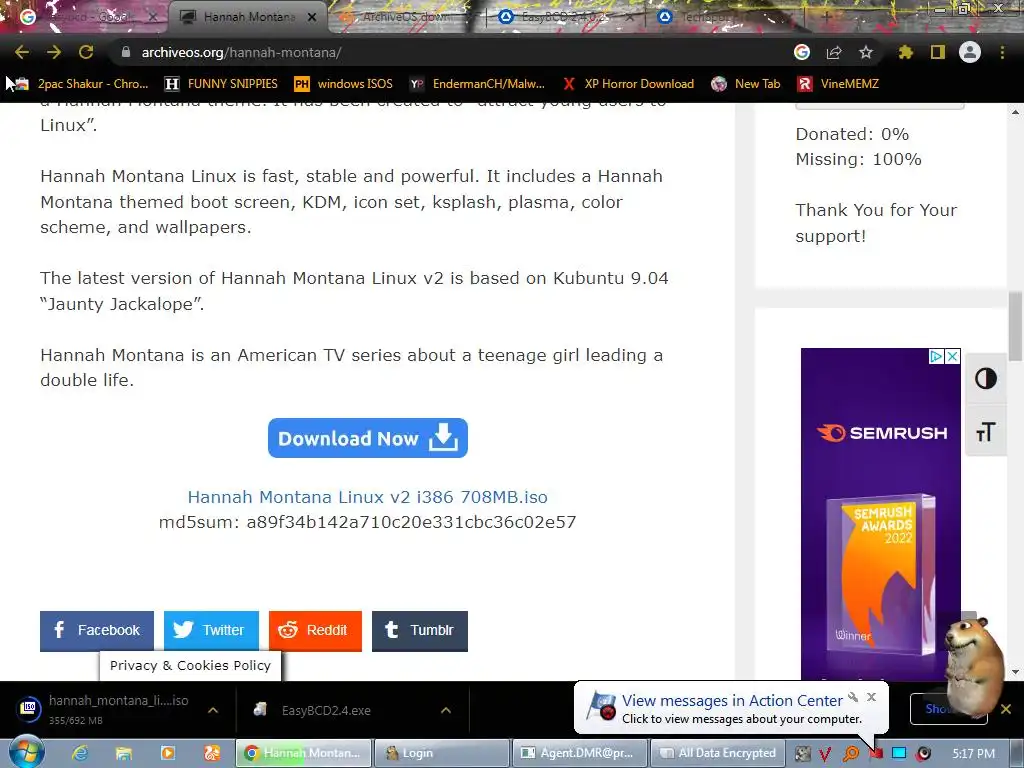Switch to the Login taskbar window
The image size is (1024, 768).
click(x=442, y=753)
